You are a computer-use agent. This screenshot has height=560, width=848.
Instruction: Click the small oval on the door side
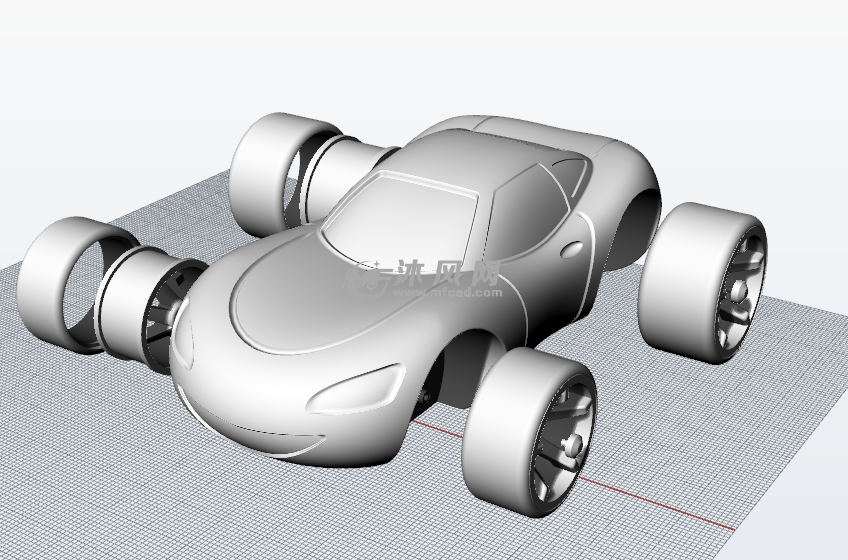pos(573,248)
